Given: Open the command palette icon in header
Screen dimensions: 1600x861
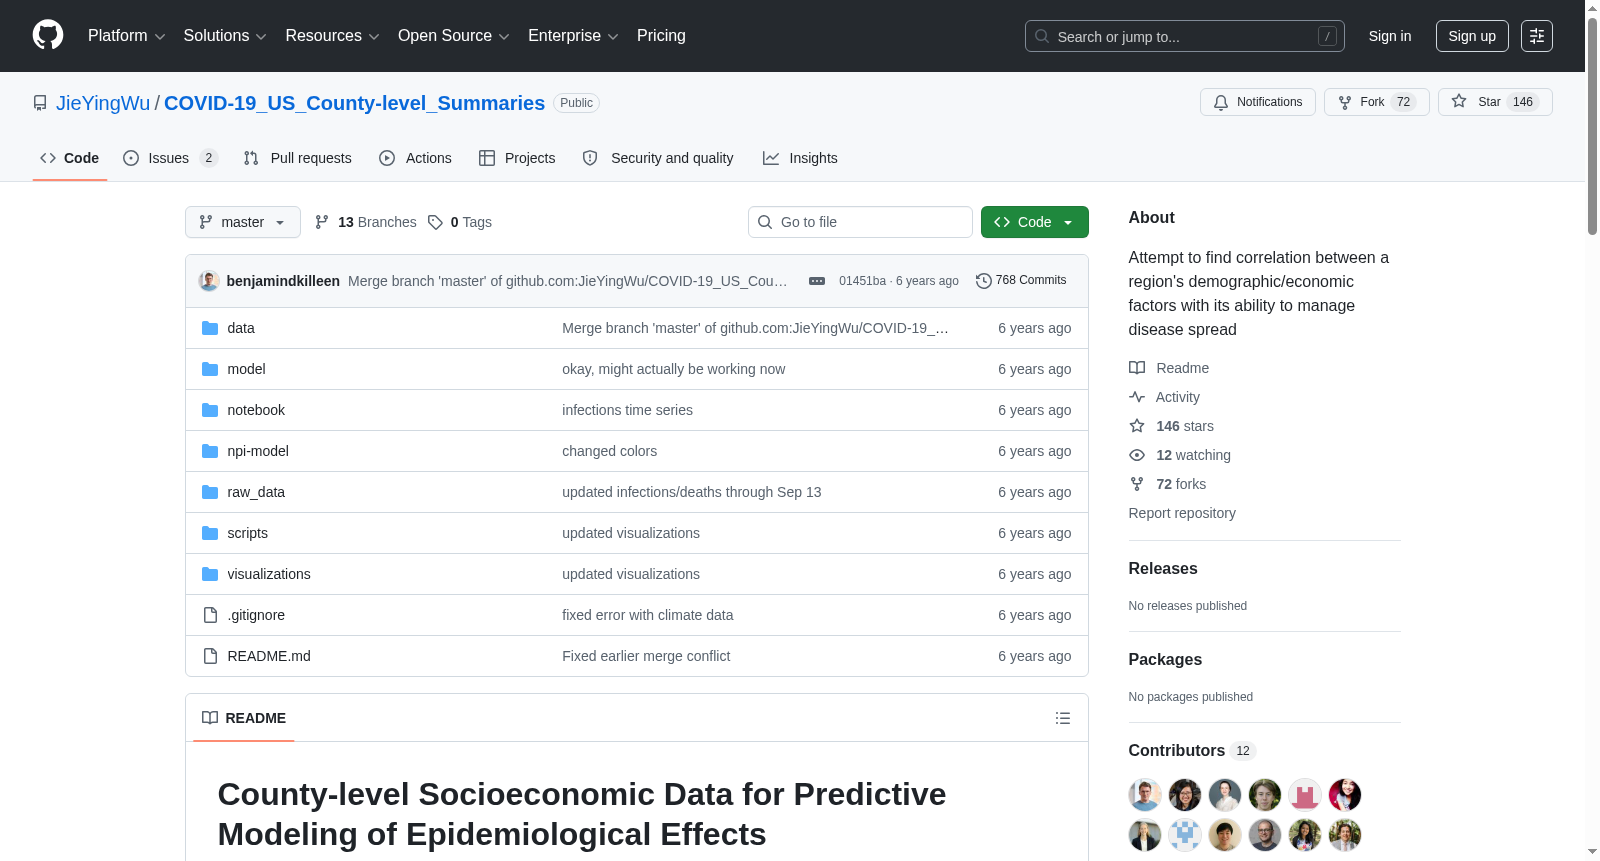Looking at the screenshot, I should pyautogui.click(x=1537, y=36).
